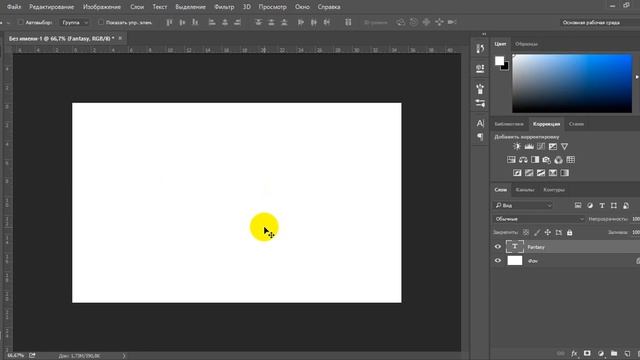Toggle filter for type layers
Viewport: 640px width, 360px height.
(602, 205)
